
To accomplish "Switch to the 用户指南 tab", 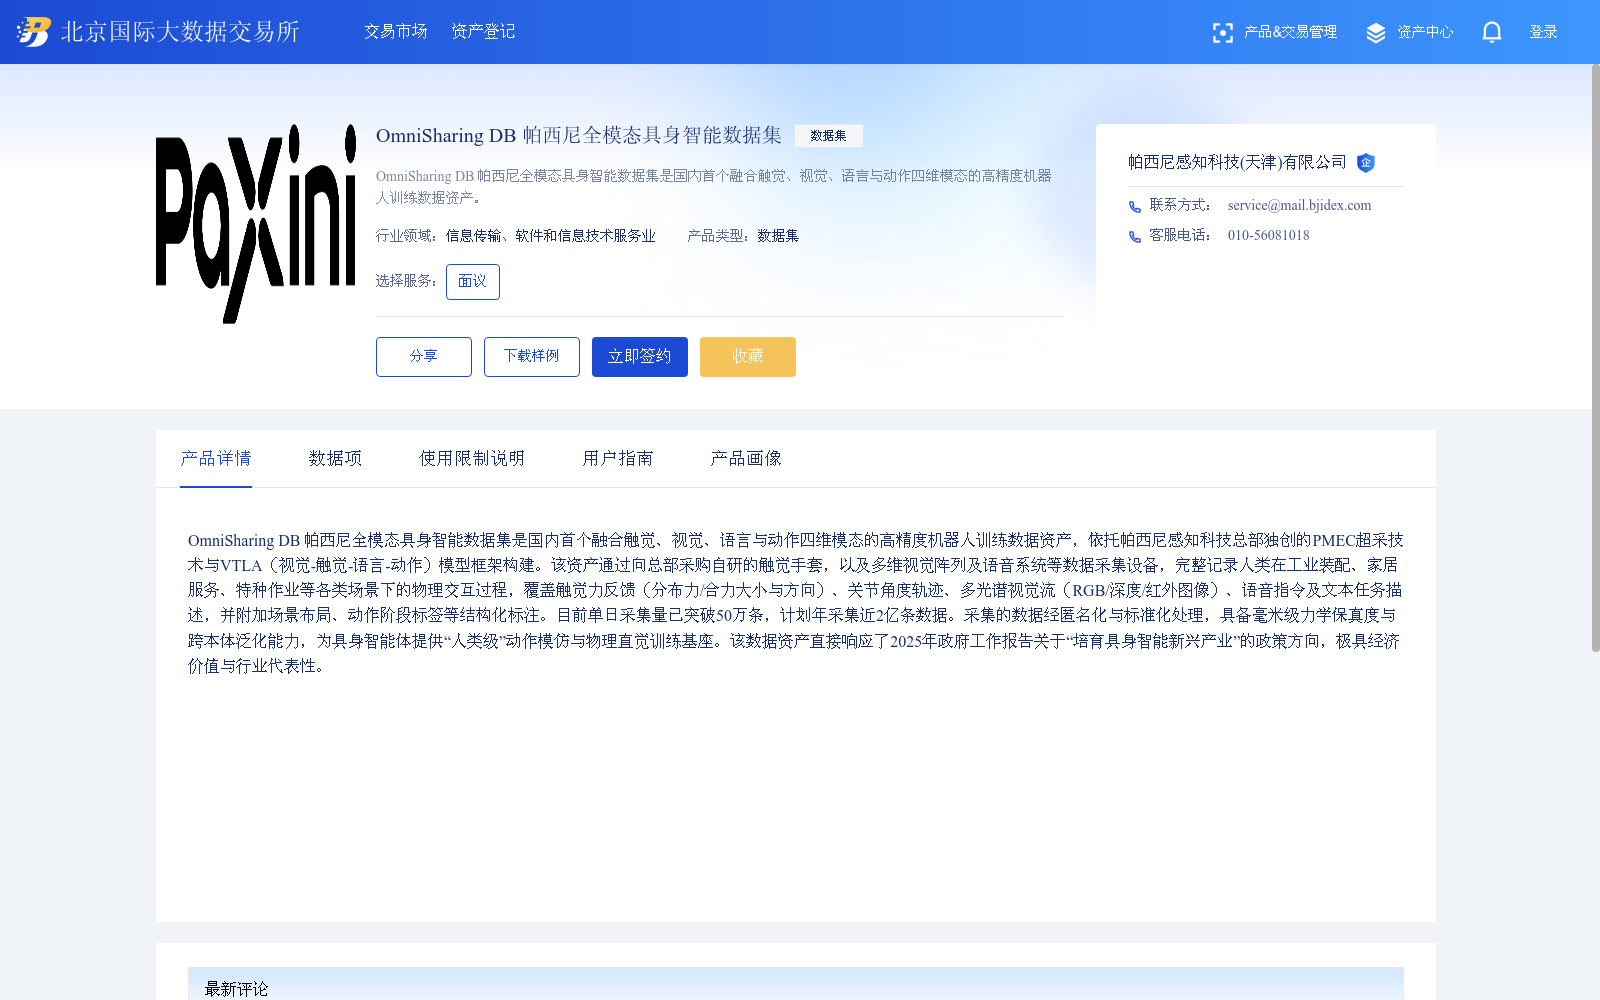I will pos(618,458).
